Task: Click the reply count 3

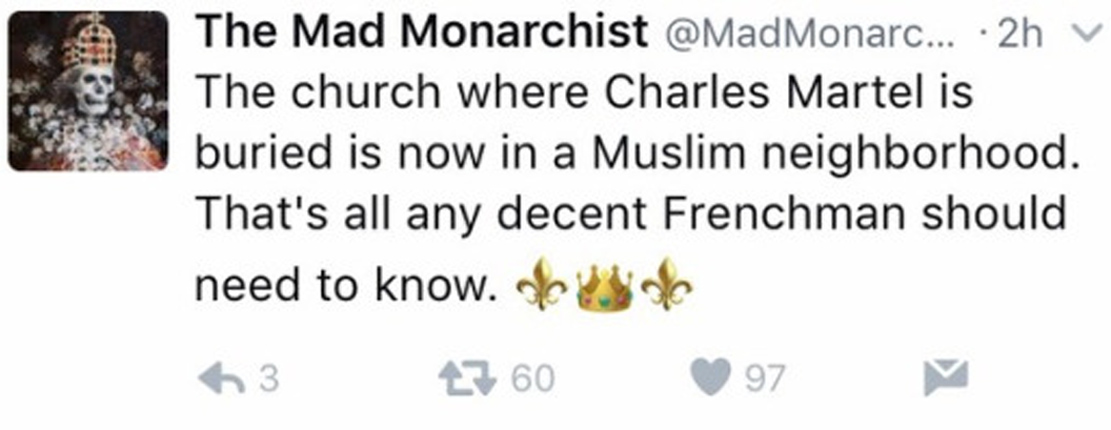Action: (267, 379)
